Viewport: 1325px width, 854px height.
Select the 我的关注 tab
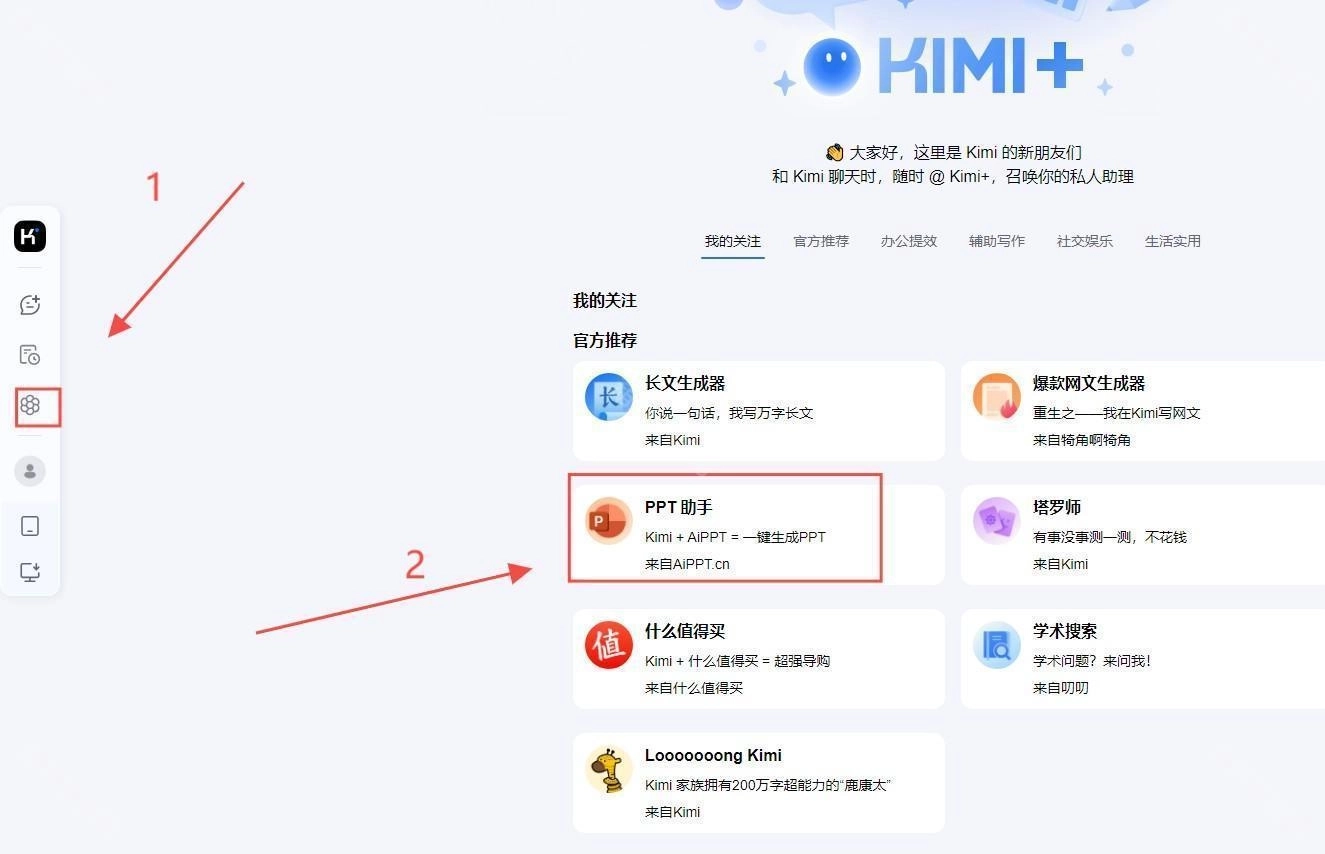(733, 241)
